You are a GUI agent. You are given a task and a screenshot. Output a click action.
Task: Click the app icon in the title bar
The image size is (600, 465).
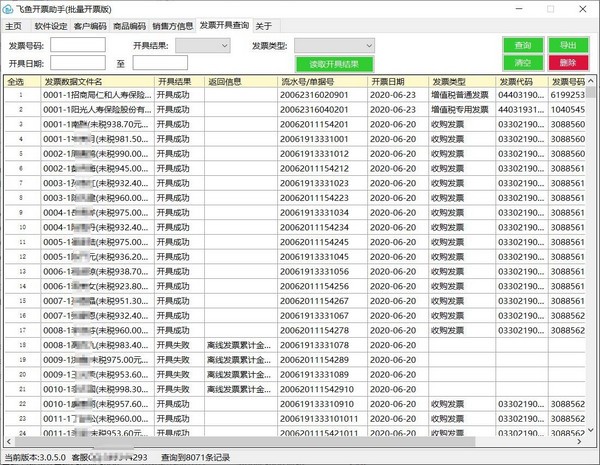click(x=9, y=8)
